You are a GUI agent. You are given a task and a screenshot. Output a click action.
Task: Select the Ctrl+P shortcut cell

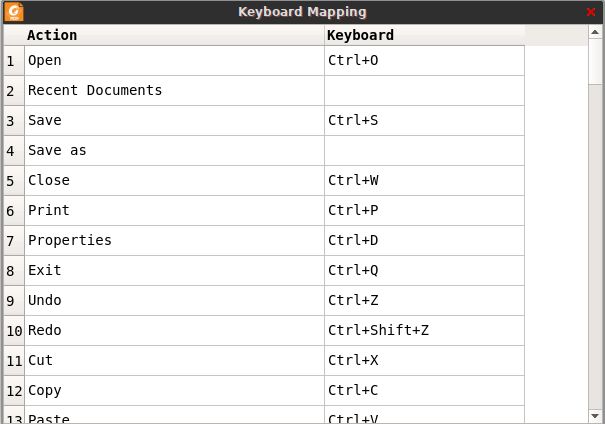(424, 211)
